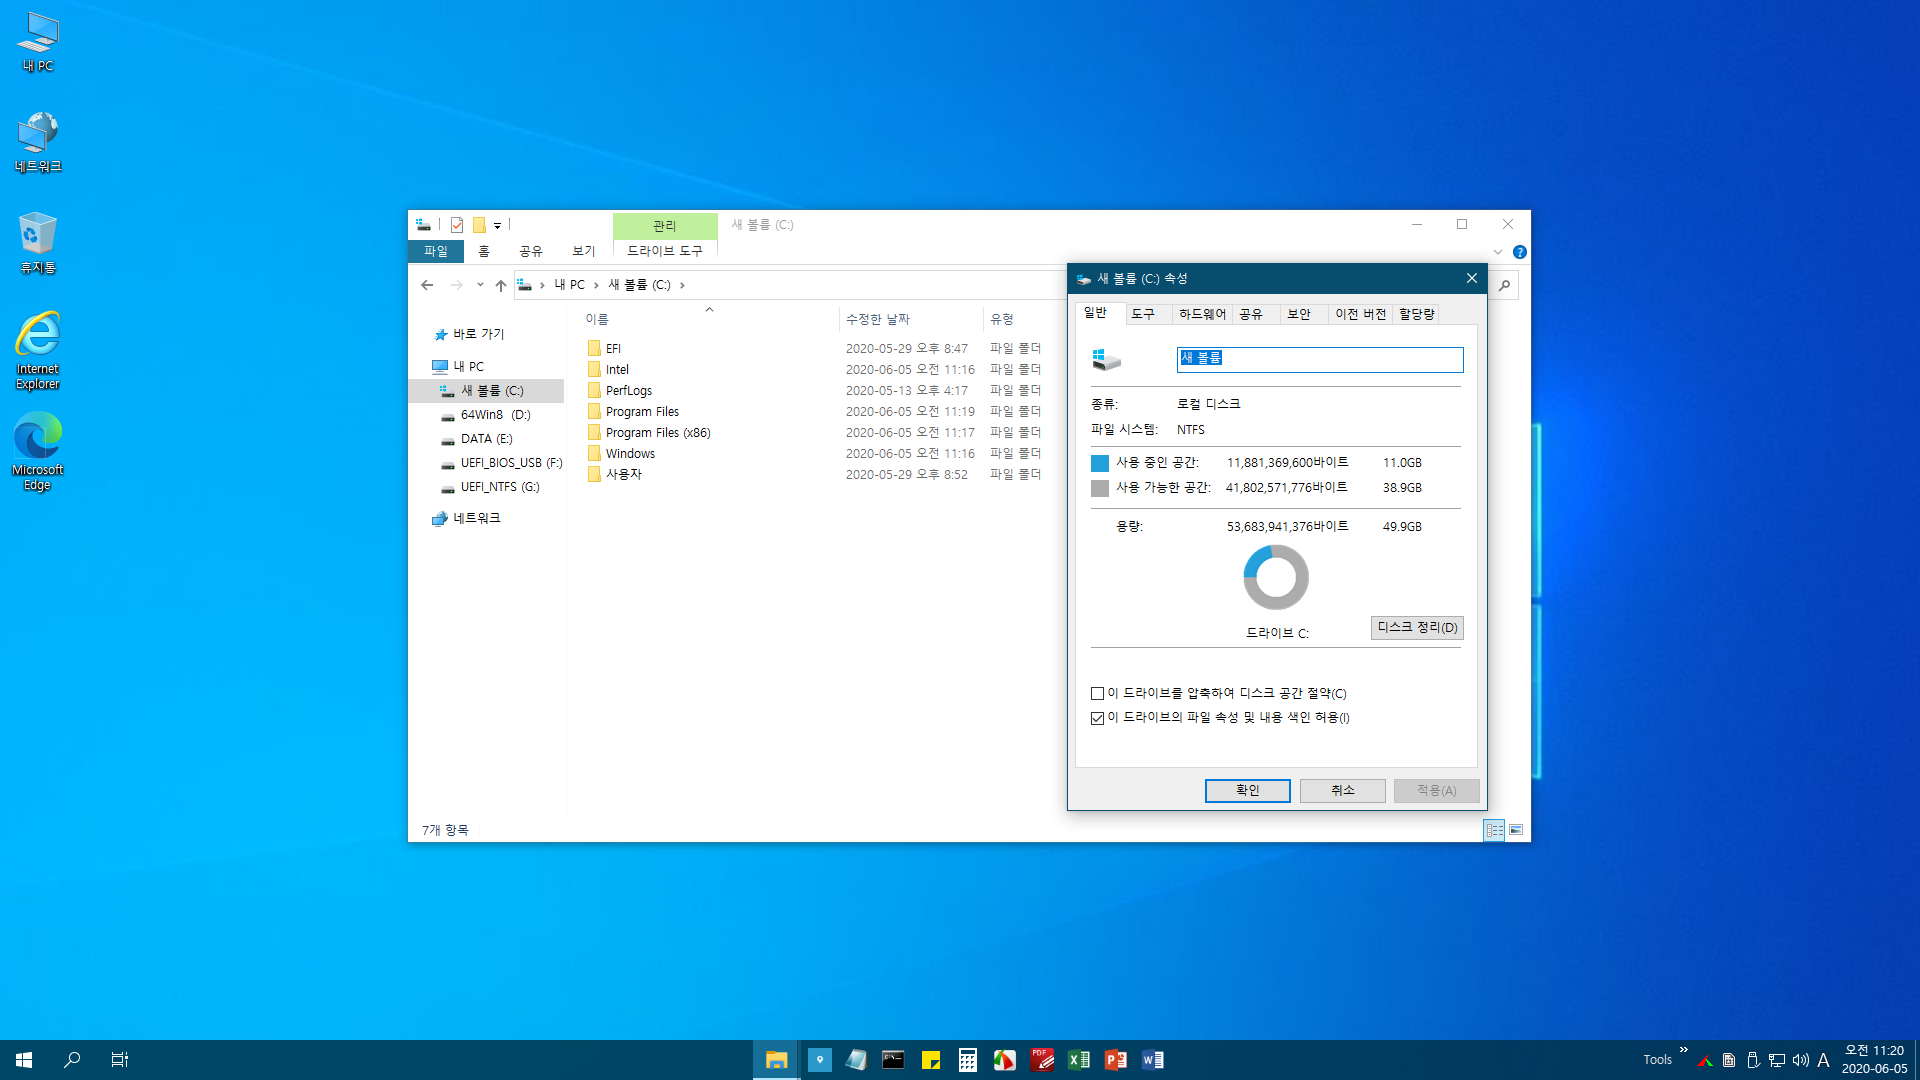Sort by 수정한 날짜 column header
Image resolution: width=1920 pixels, height=1080 pixels.
(x=910, y=319)
